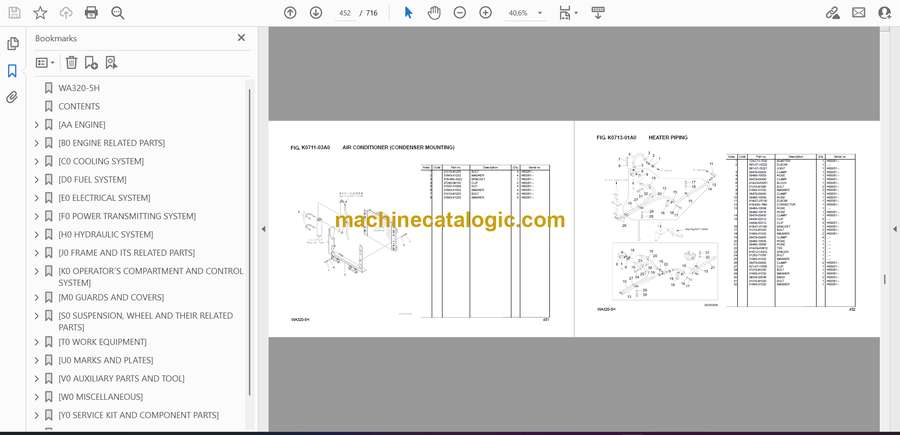This screenshot has width=900, height=435.
Task: Select [K0 OPERATOR'S COMPARTMENT AND CONTROL SYSTEM] bookmark
Action: click(150, 277)
